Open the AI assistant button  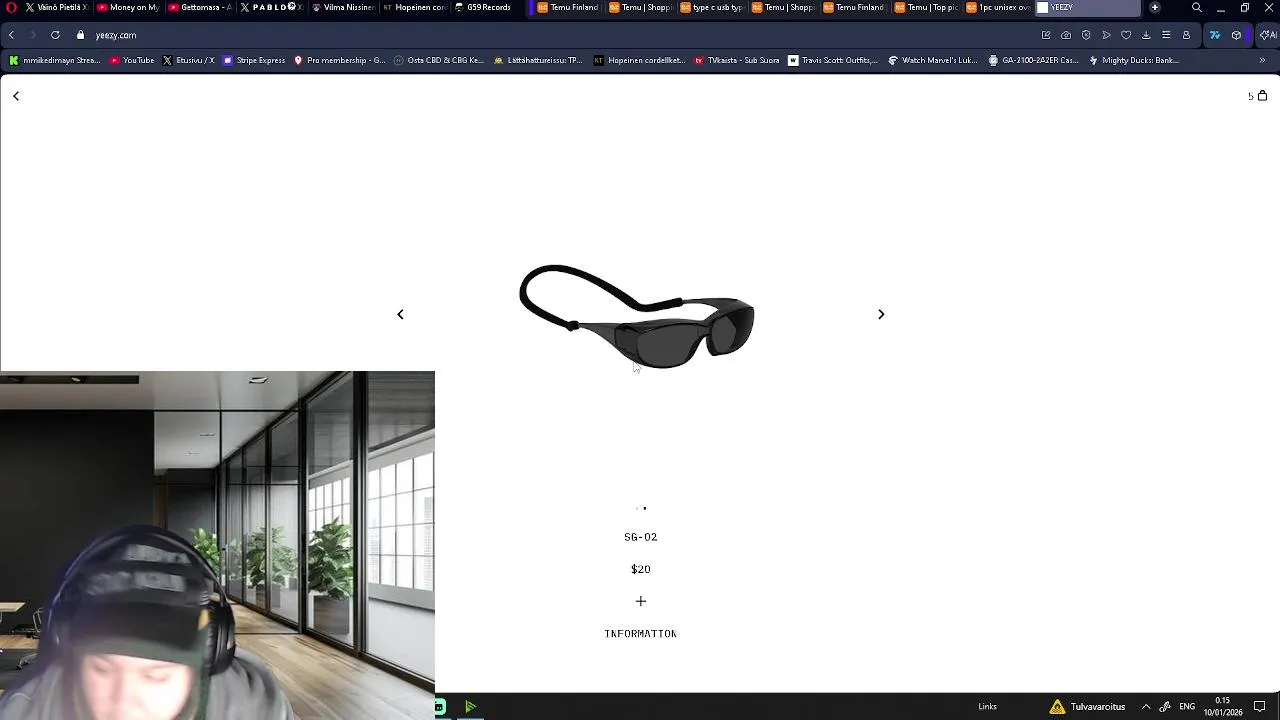coord(1268,35)
